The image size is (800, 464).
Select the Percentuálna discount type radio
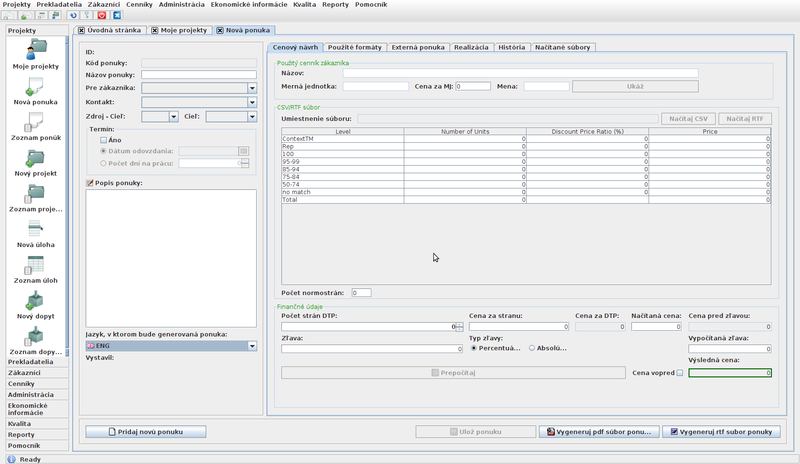pos(474,348)
